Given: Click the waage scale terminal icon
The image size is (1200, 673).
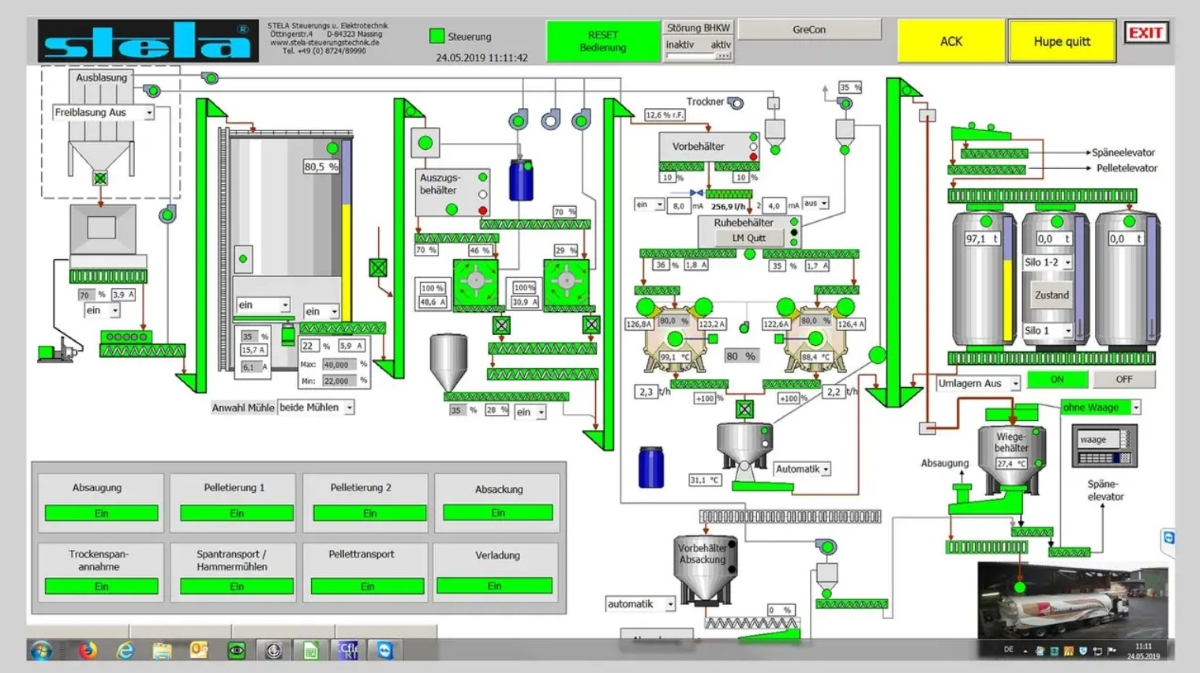Looking at the screenshot, I should pyautogui.click(x=1103, y=444).
